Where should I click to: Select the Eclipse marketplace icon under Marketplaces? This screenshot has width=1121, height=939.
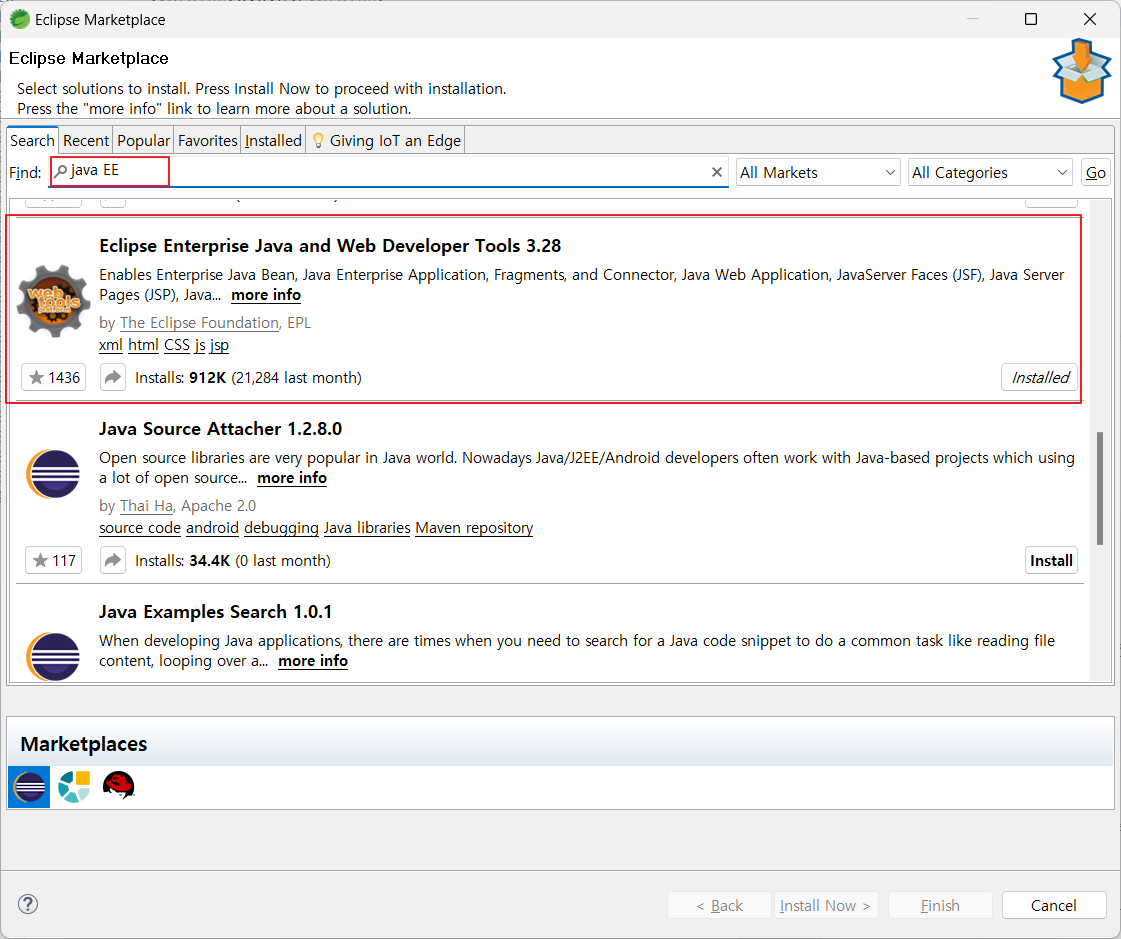click(29, 787)
